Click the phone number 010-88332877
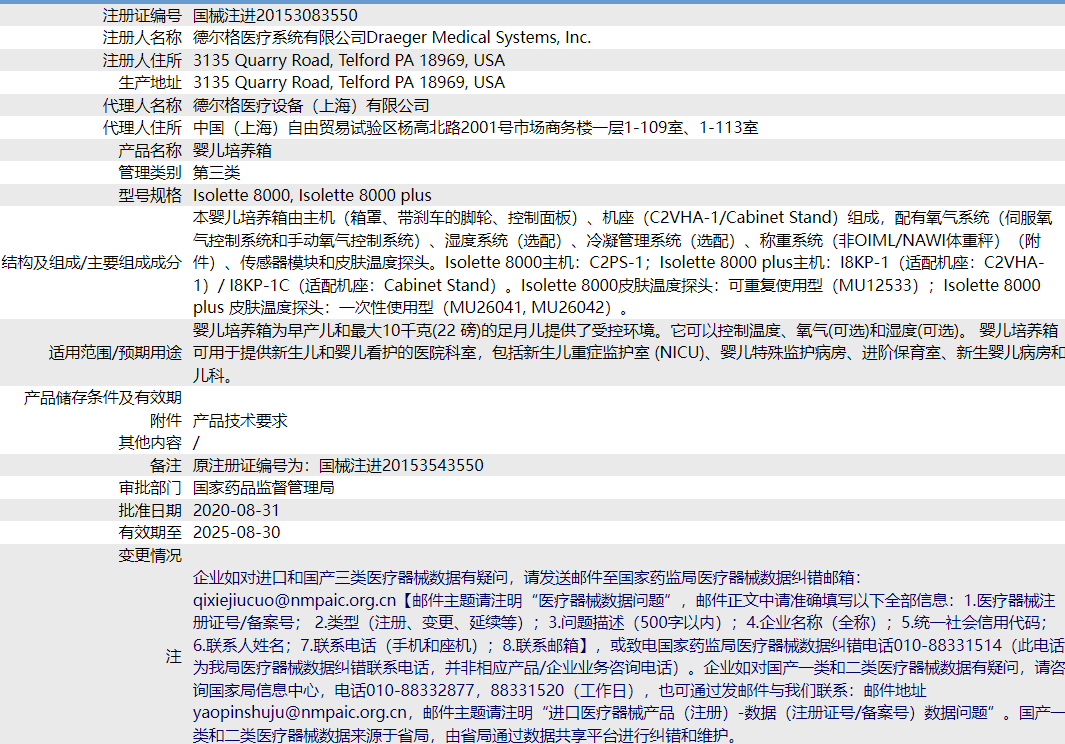Screen dimensions: 1065x744 click(420, 690)
